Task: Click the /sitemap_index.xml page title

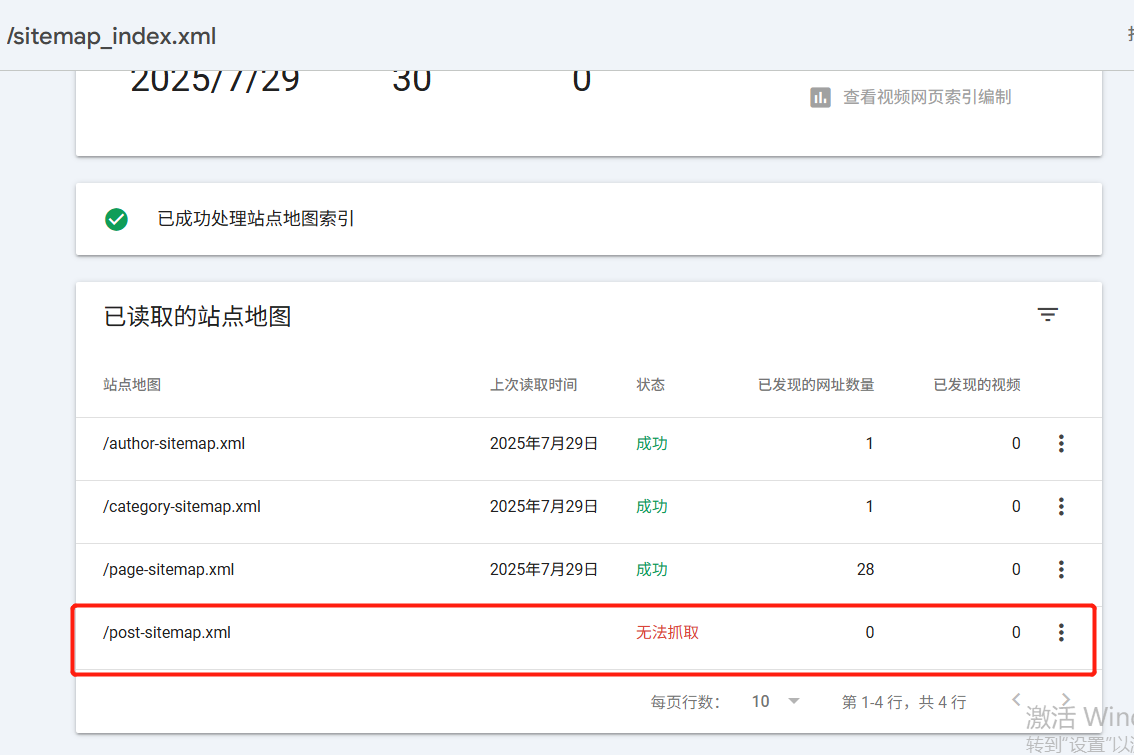Action: coord(110,36)
